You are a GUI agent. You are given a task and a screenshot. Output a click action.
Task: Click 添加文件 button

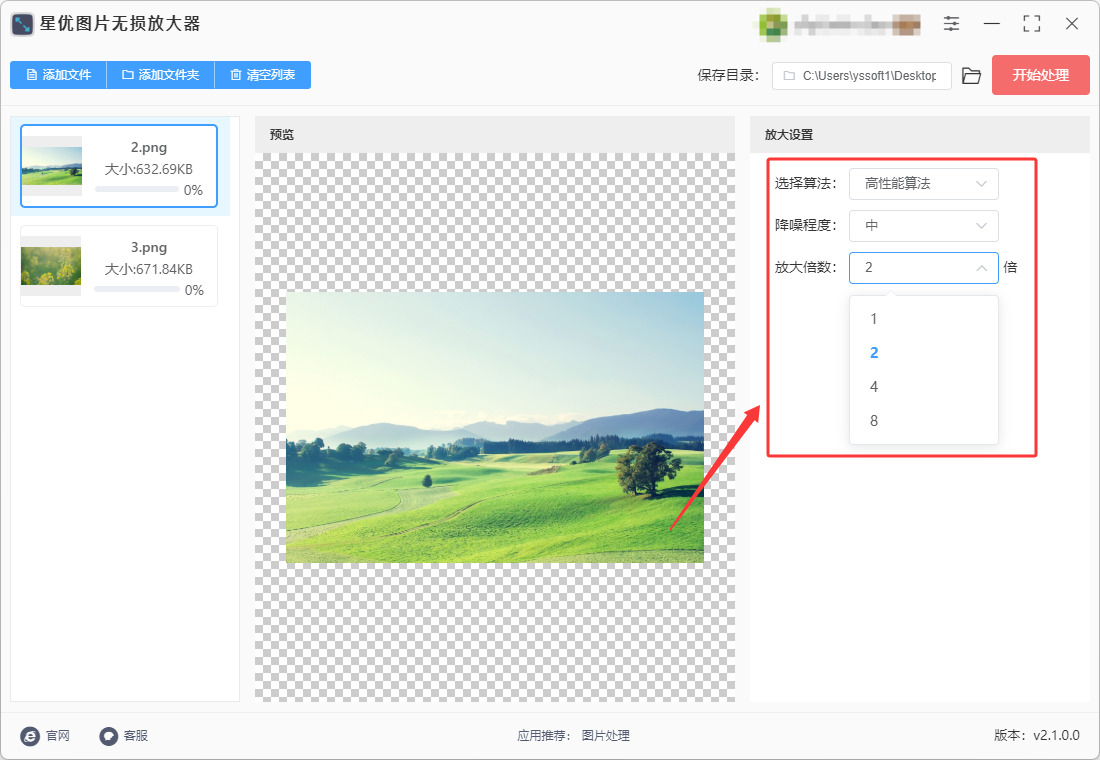(x=58, y=75)
